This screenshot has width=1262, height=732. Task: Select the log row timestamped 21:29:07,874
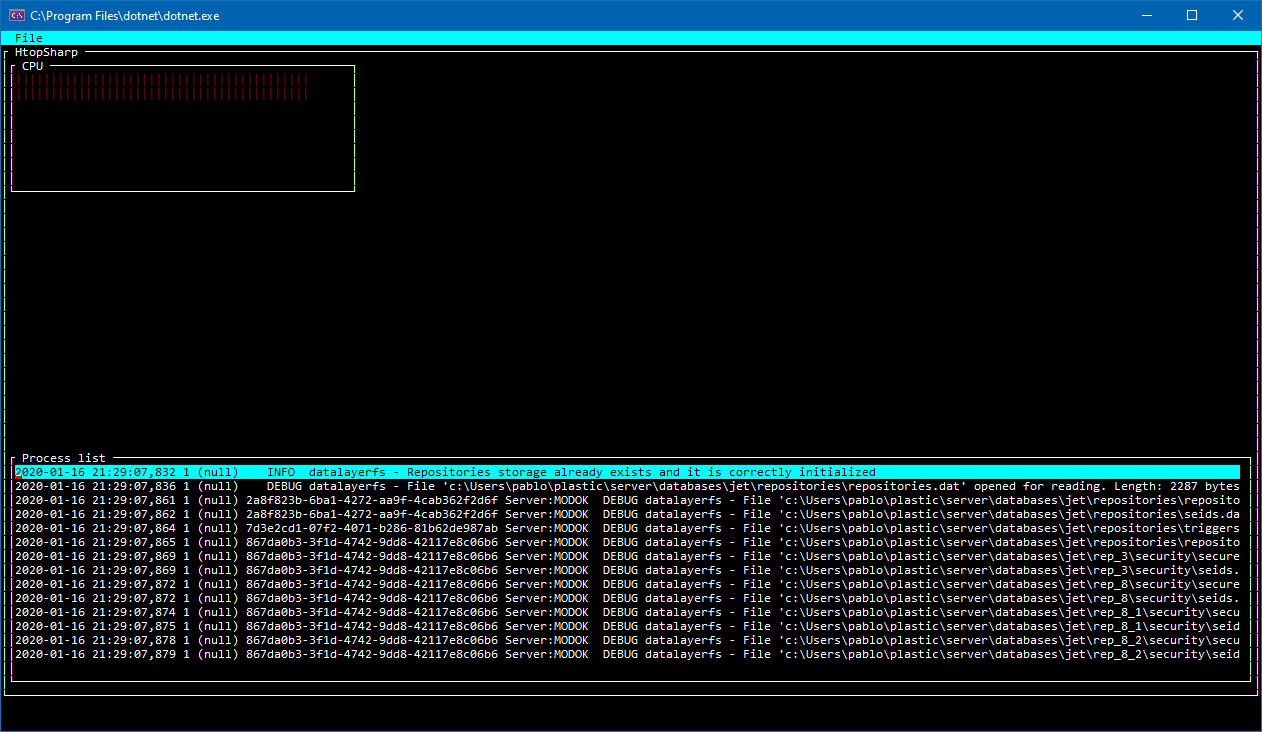click(627, 612)
